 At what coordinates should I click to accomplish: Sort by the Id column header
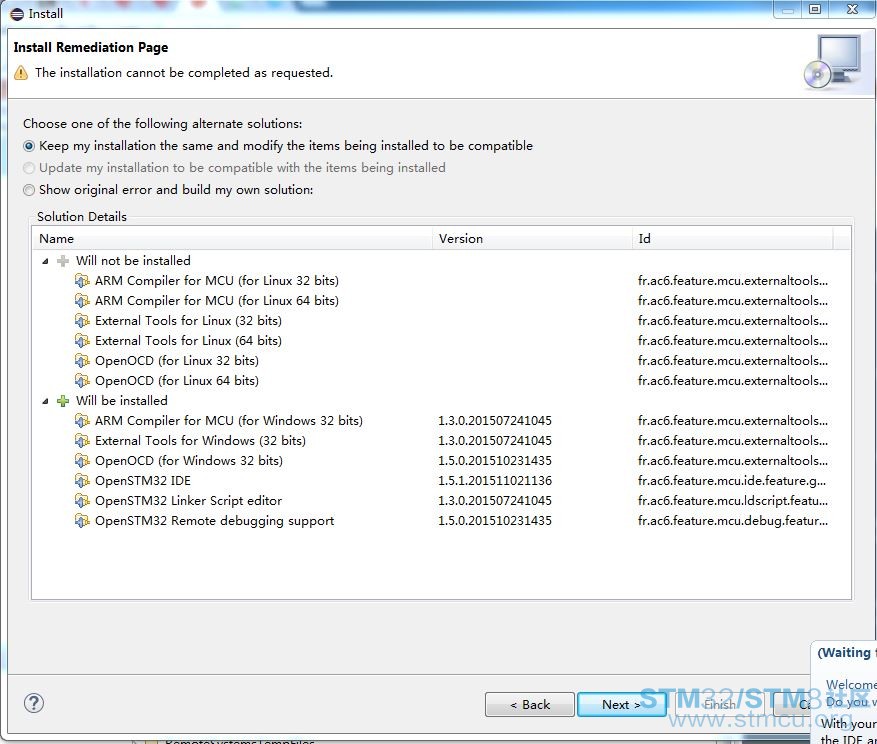733,239
